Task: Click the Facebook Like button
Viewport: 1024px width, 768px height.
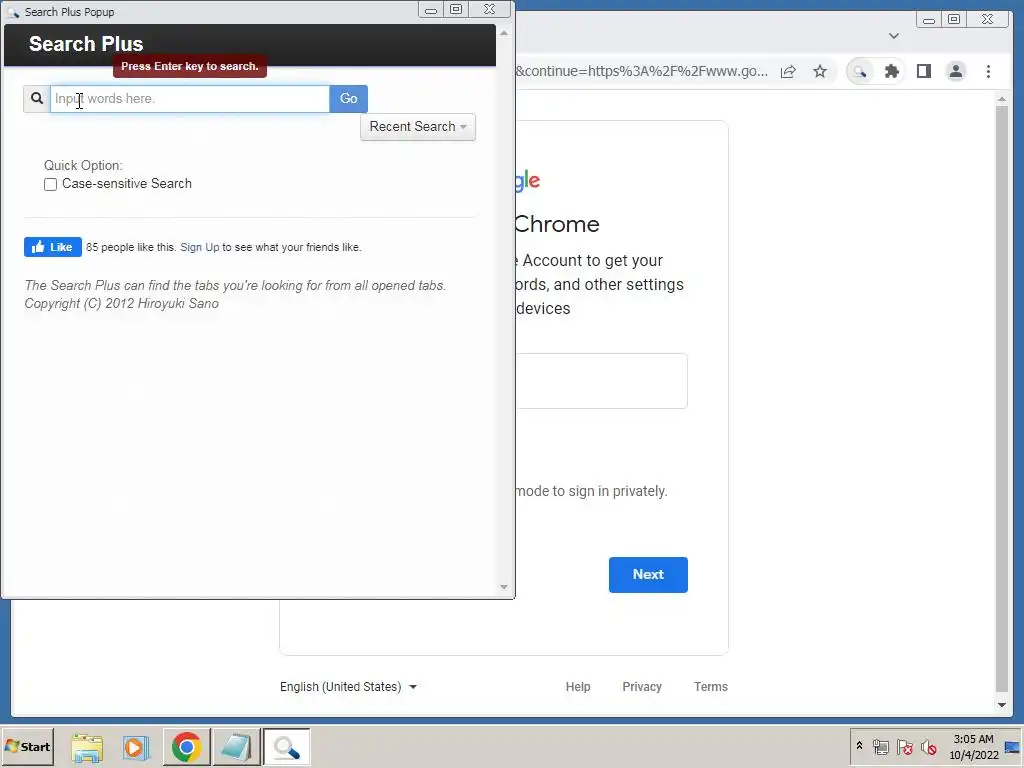Action: (53, 247)
